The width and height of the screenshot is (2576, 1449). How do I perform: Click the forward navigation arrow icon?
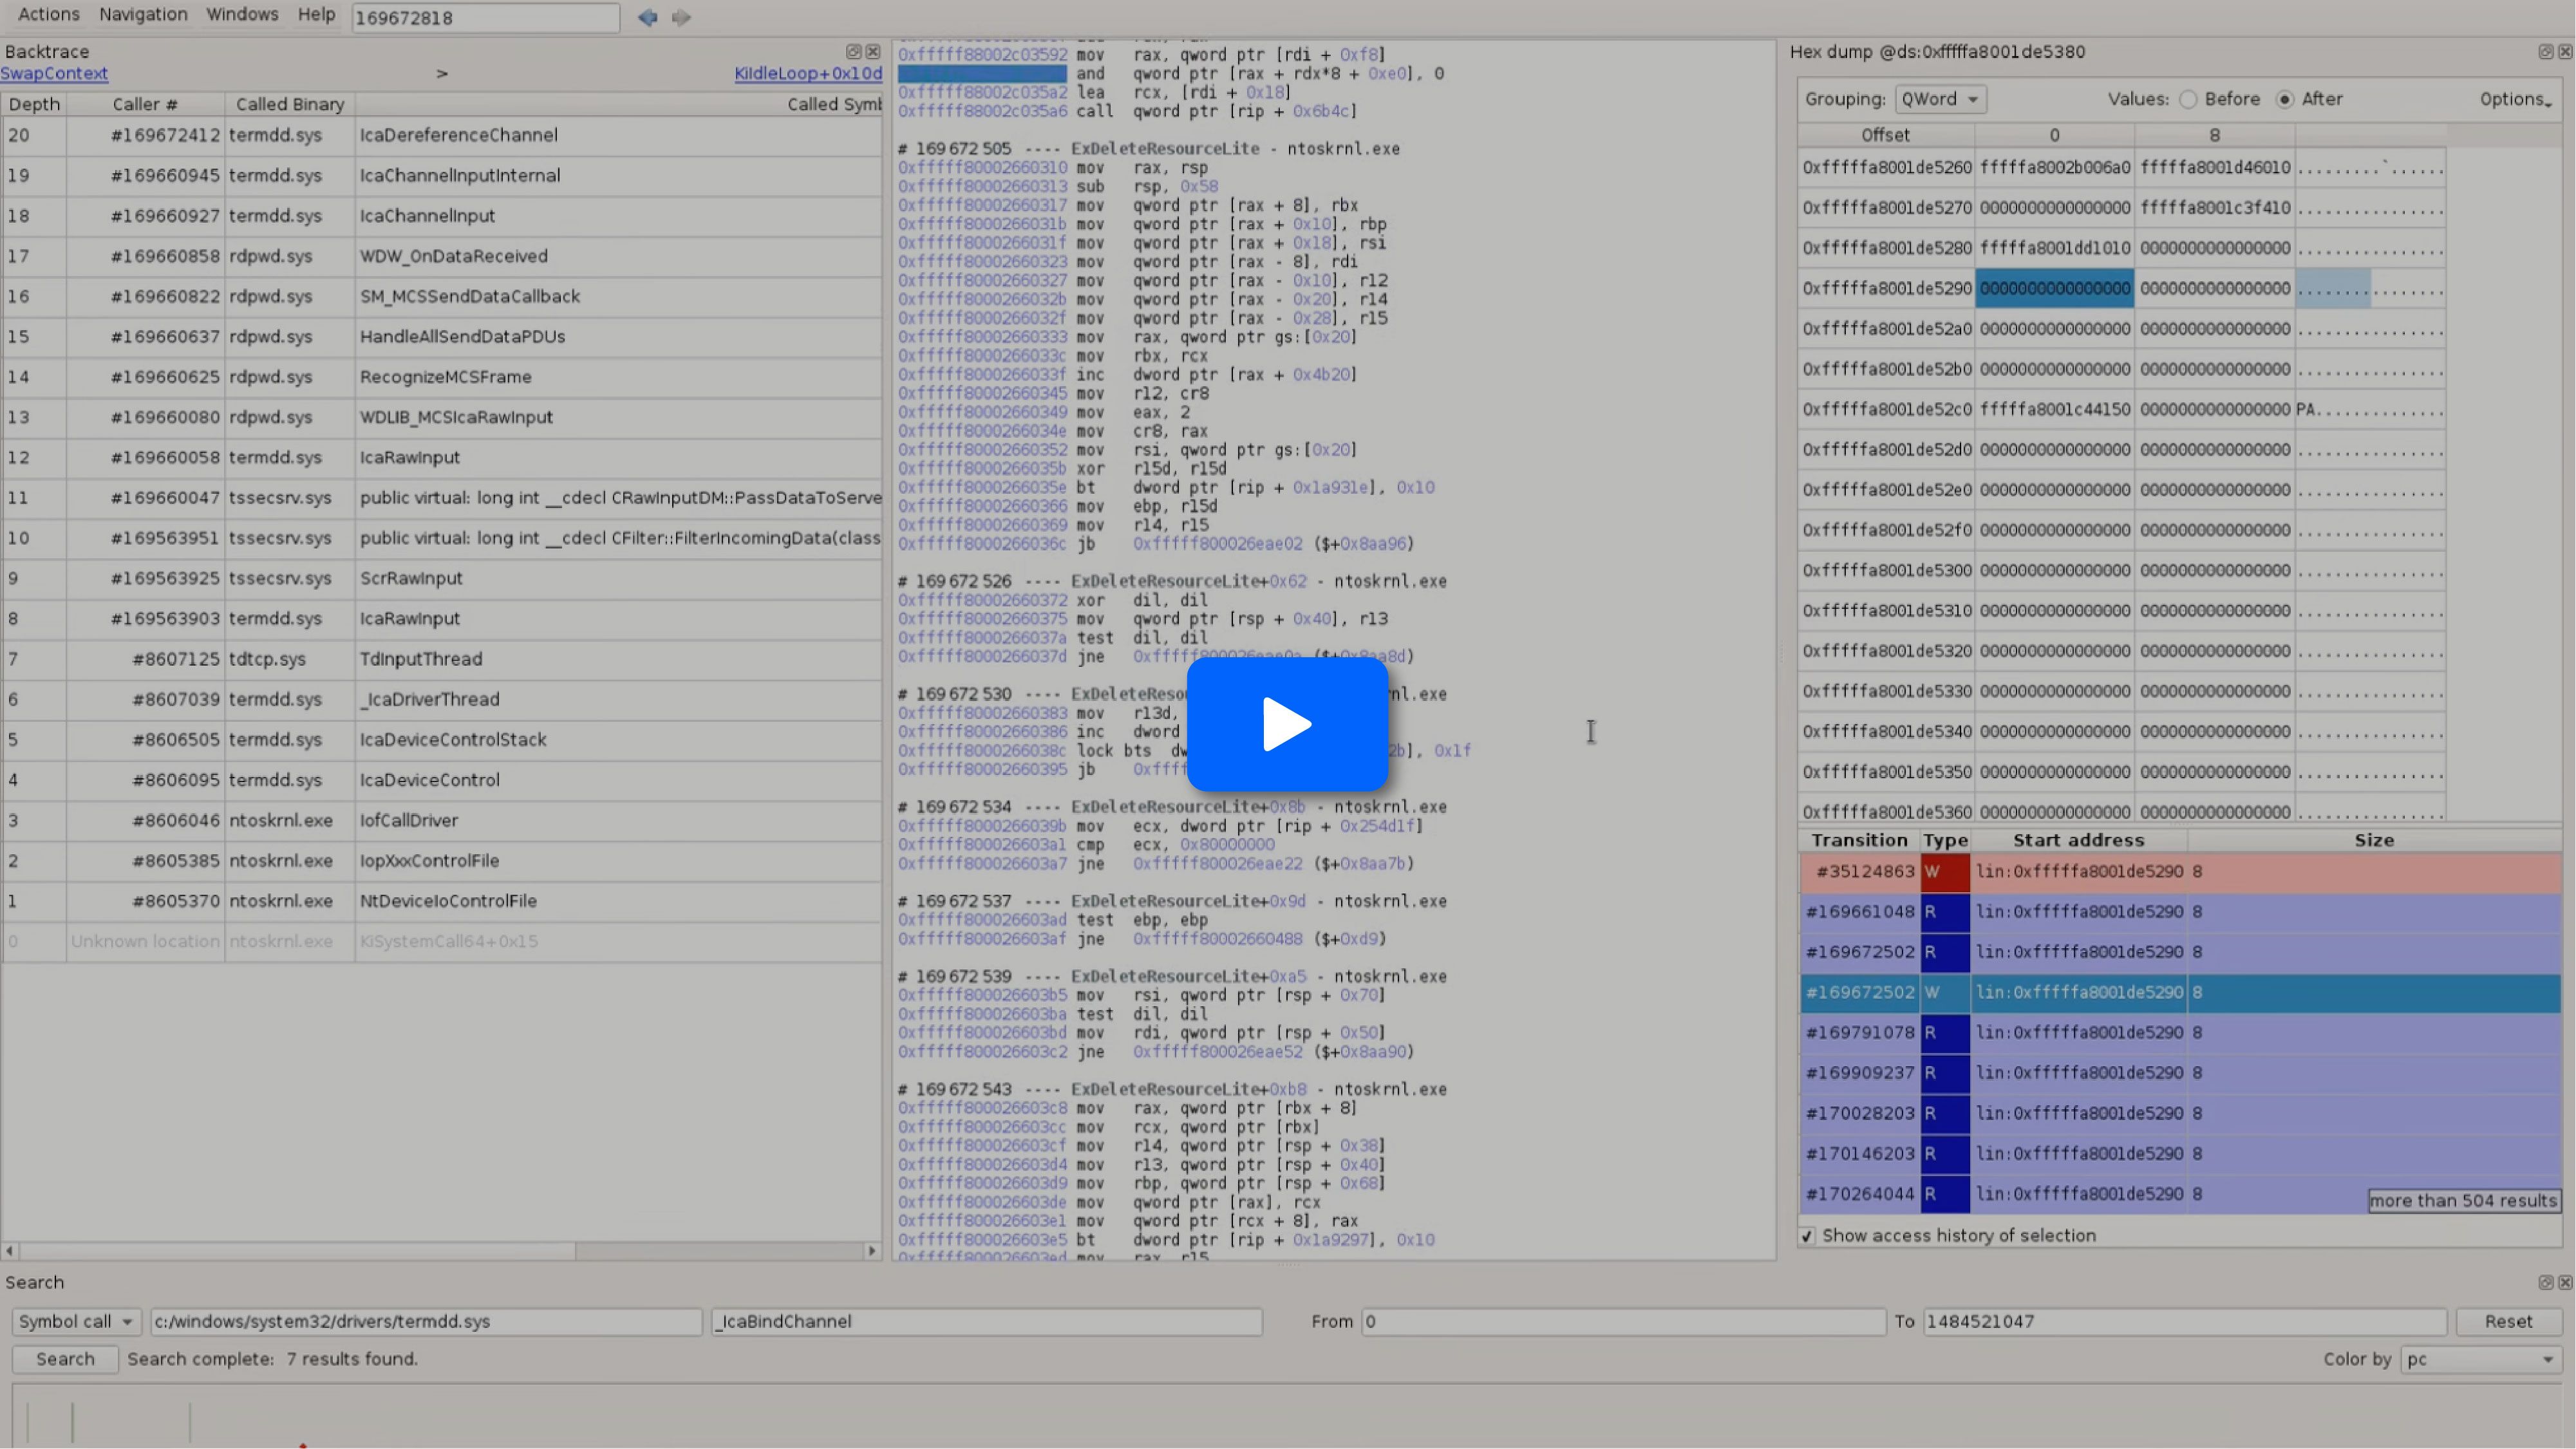(x=681, y=17)
